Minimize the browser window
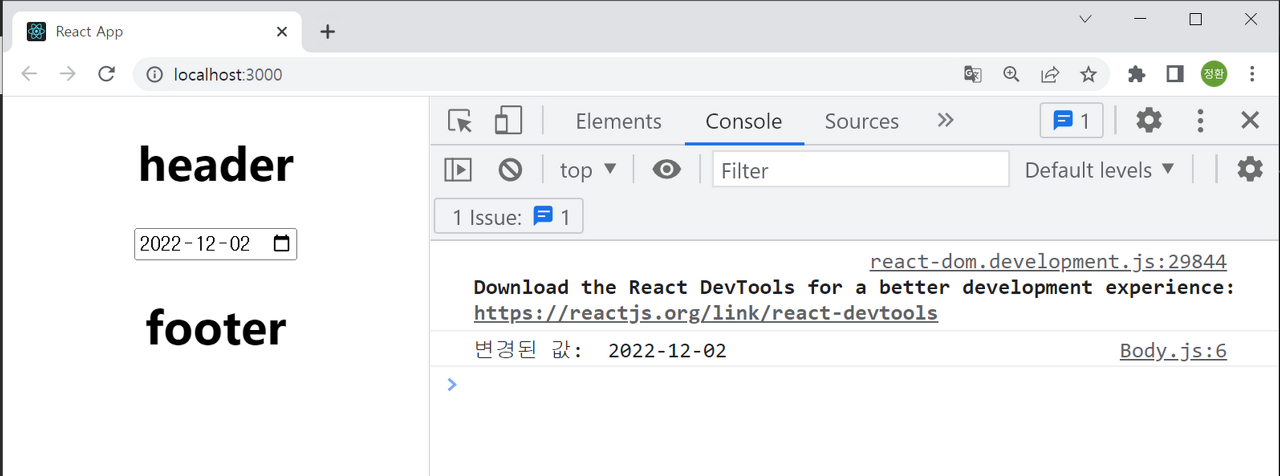This screenshot has height=476, width=1280. point(1140,19)
